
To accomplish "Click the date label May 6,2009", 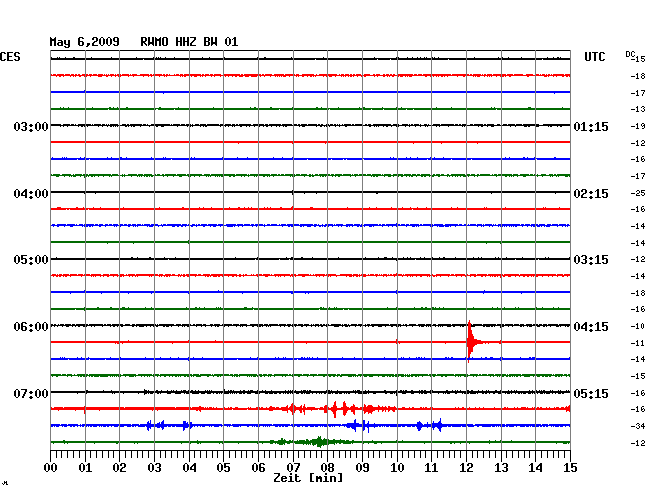I will click(x=84, y=42).
